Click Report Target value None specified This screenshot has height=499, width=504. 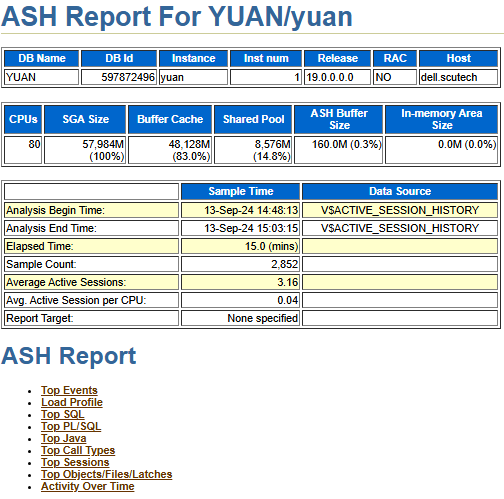[263, 318]
